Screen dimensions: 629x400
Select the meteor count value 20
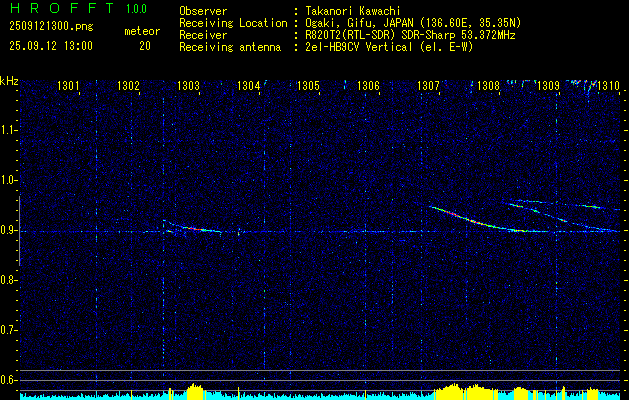click(x=145, y=46)
